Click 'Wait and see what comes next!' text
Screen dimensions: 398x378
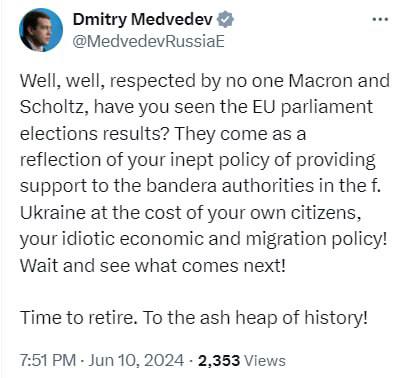[153, 266]
